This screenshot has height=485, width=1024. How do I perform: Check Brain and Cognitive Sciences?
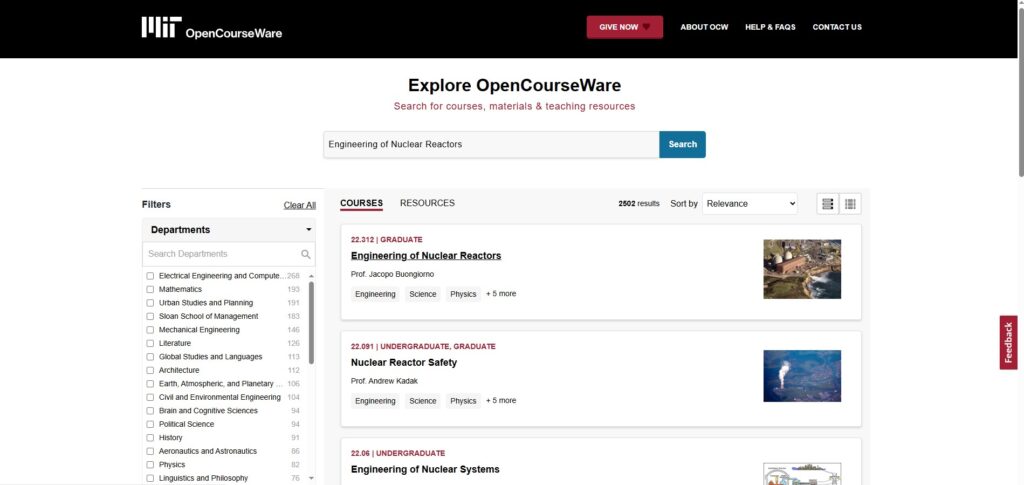click(x=150, y=411)
